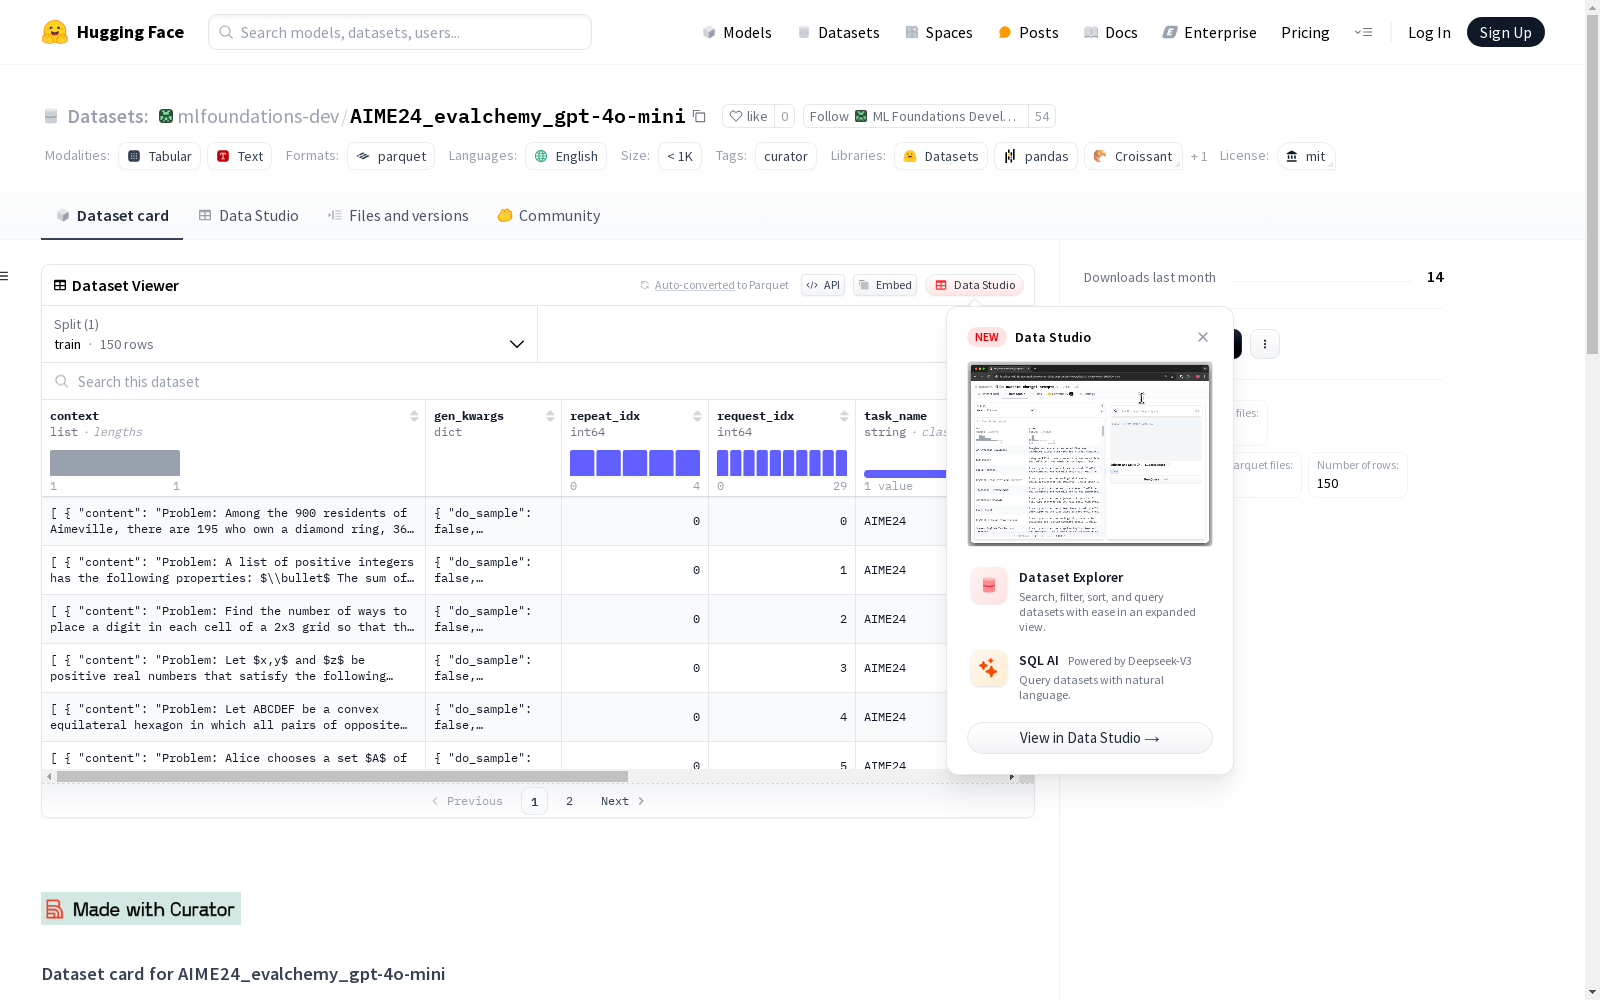Click the row about ABCDEF convex hexagon
This screenshot has height=1000, width=1600.
[494, 717]
